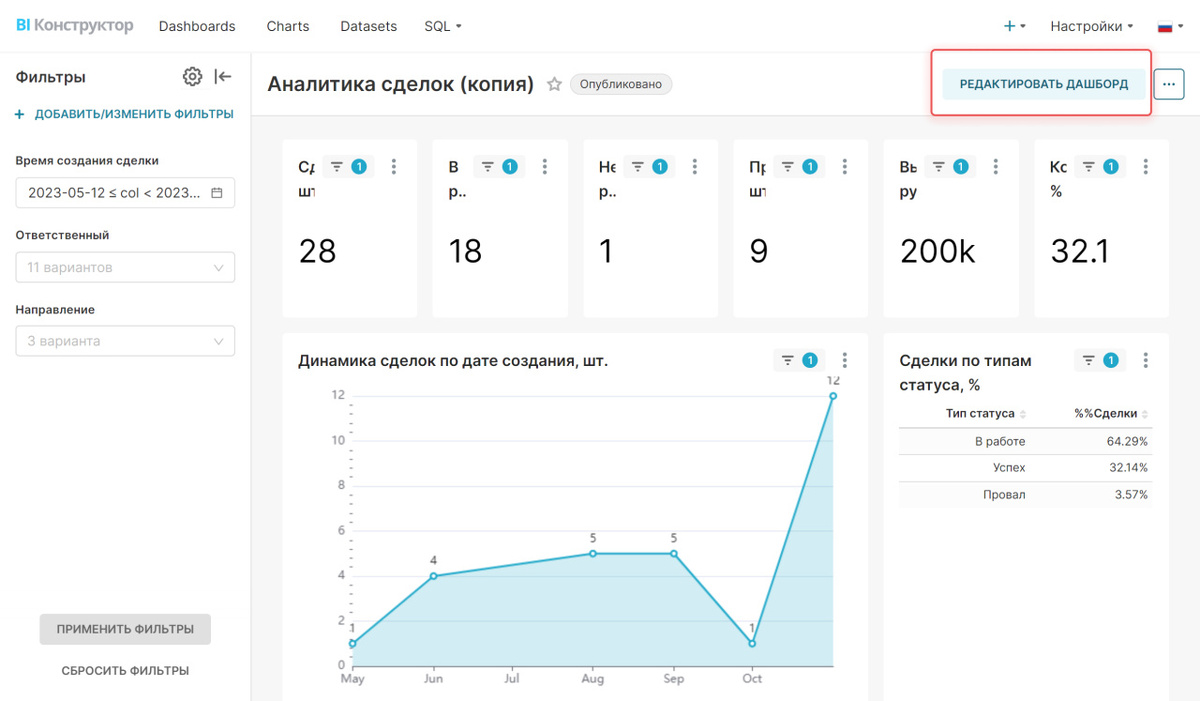The height and width of the screenshot is (701, 1200).
Task: Favorite the dashboard with star icon
Action: tap(554, 85)
